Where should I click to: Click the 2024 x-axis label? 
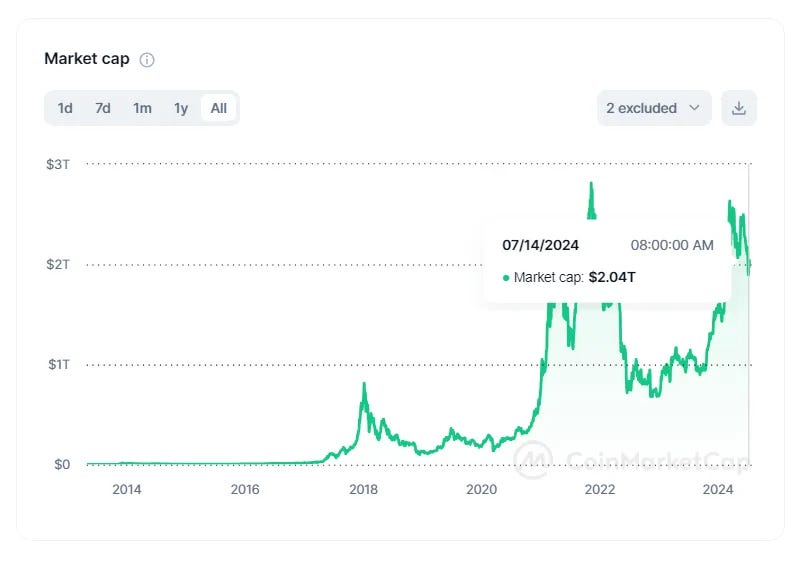pos(718,489)
